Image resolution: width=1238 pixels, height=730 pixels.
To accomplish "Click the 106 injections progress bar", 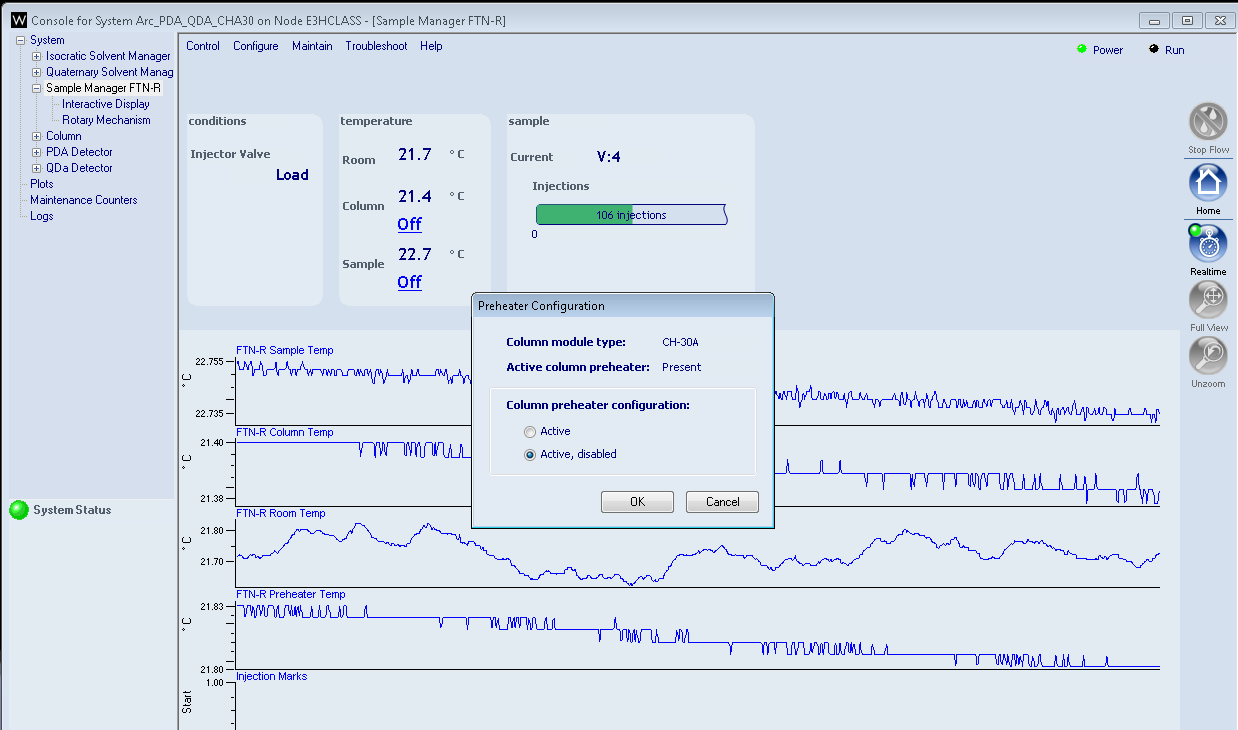I will click(631, 215).
